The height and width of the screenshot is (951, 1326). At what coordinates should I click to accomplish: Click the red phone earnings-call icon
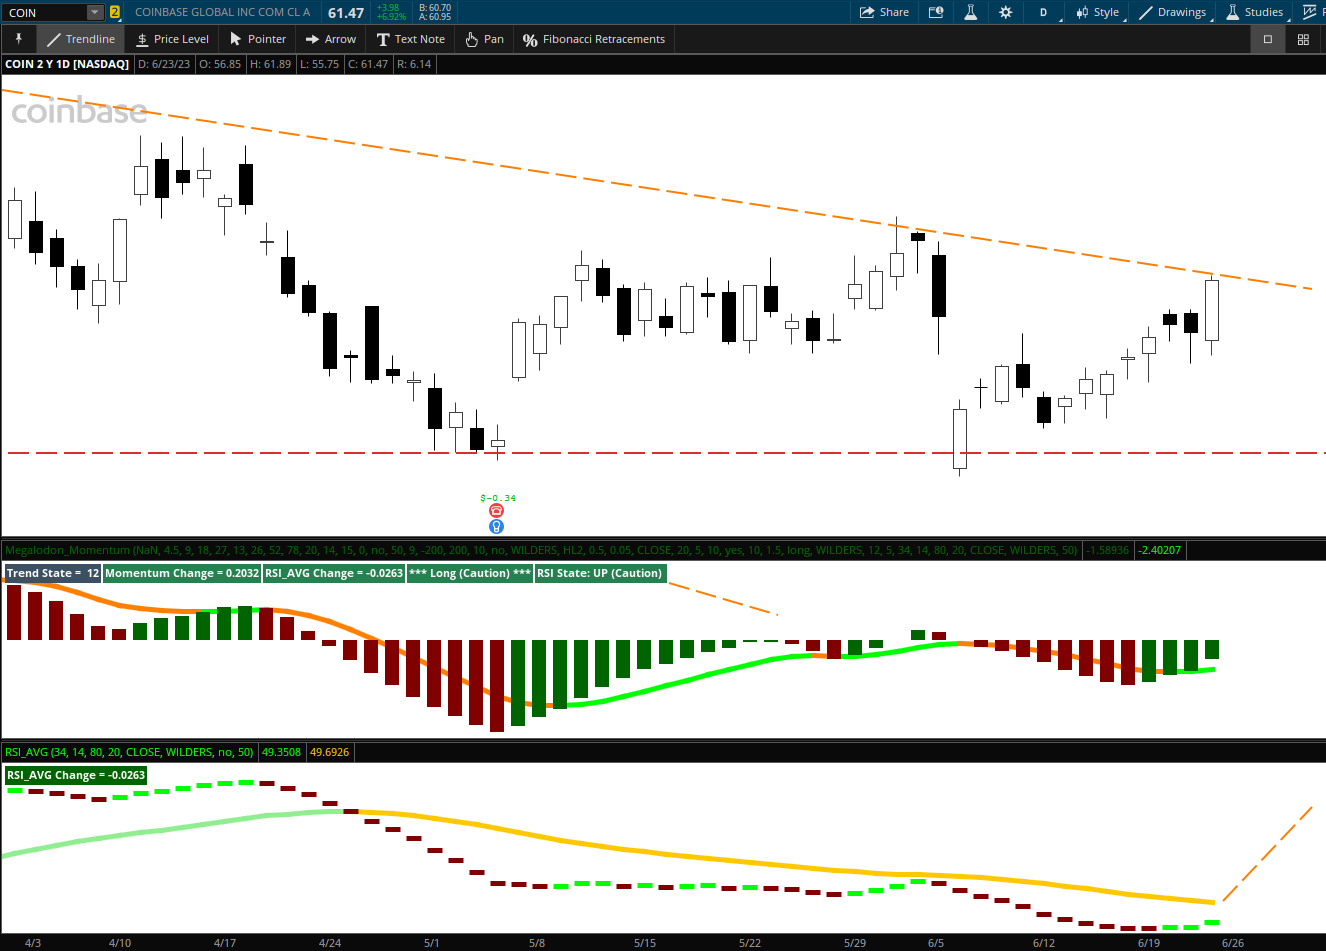(496, 511)
